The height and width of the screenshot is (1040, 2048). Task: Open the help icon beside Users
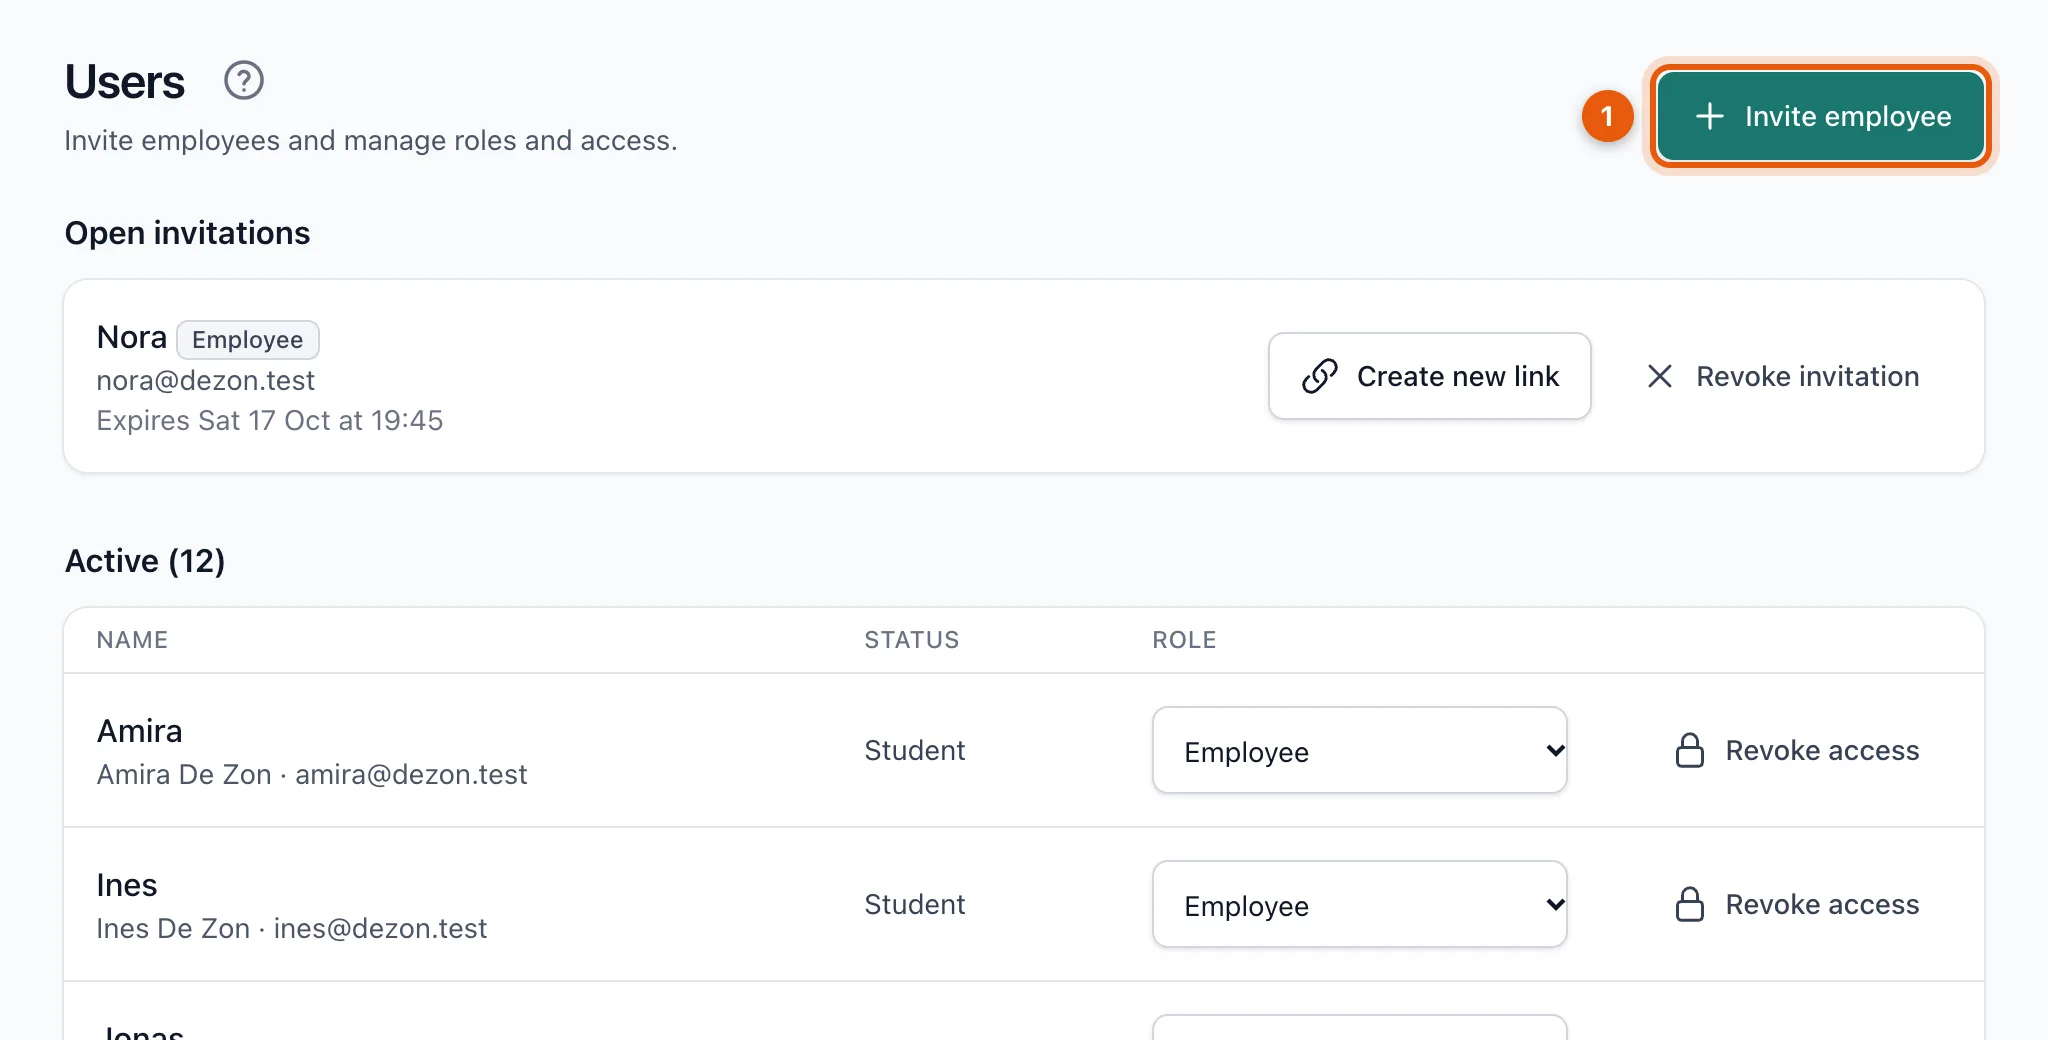click(244, 81)
